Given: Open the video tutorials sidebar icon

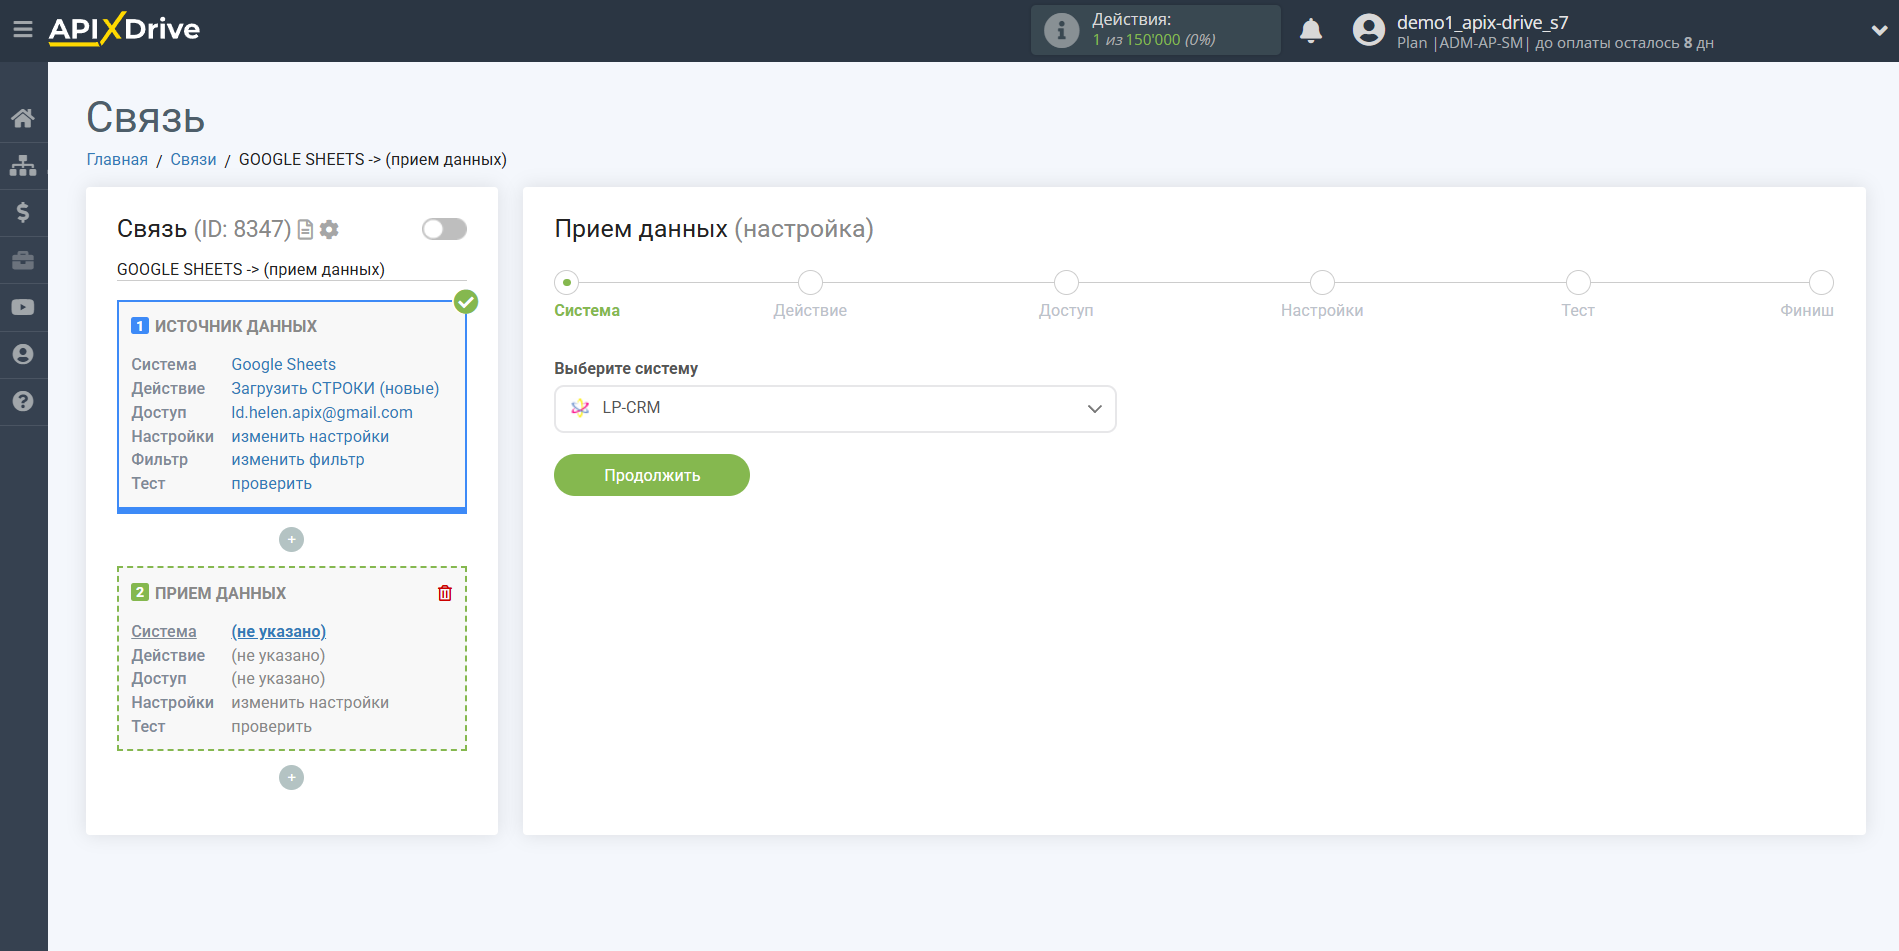Looking at the screenshot, I should [23, 307].
